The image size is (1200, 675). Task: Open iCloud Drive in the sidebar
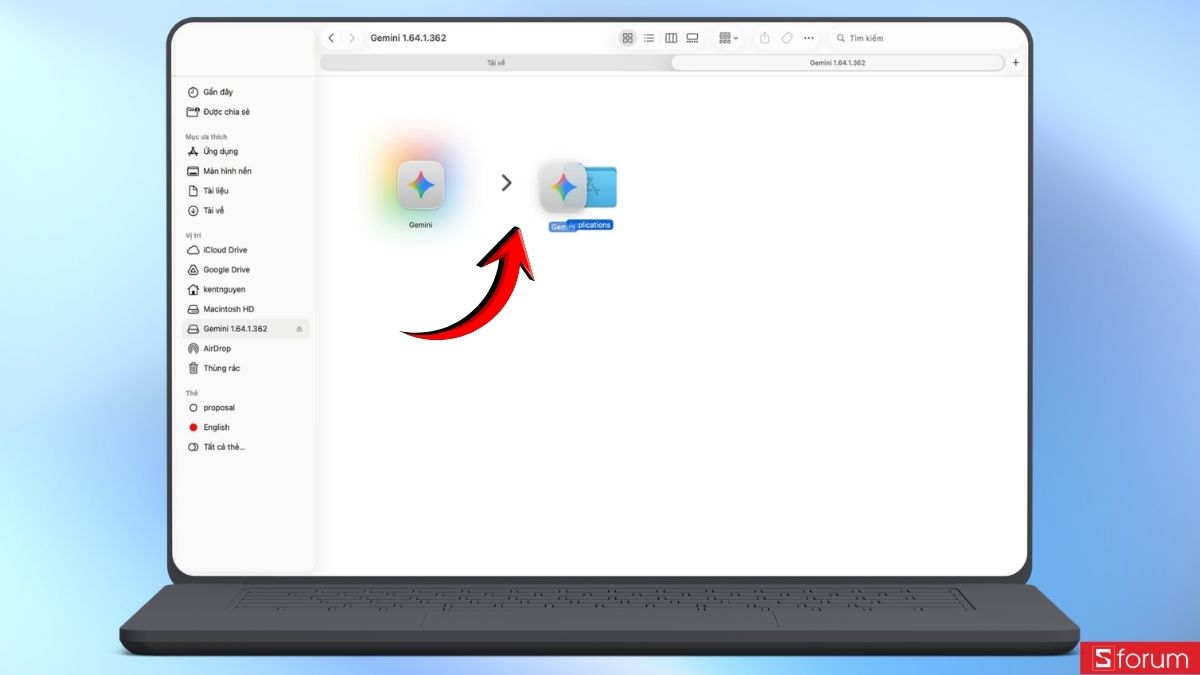247,250
